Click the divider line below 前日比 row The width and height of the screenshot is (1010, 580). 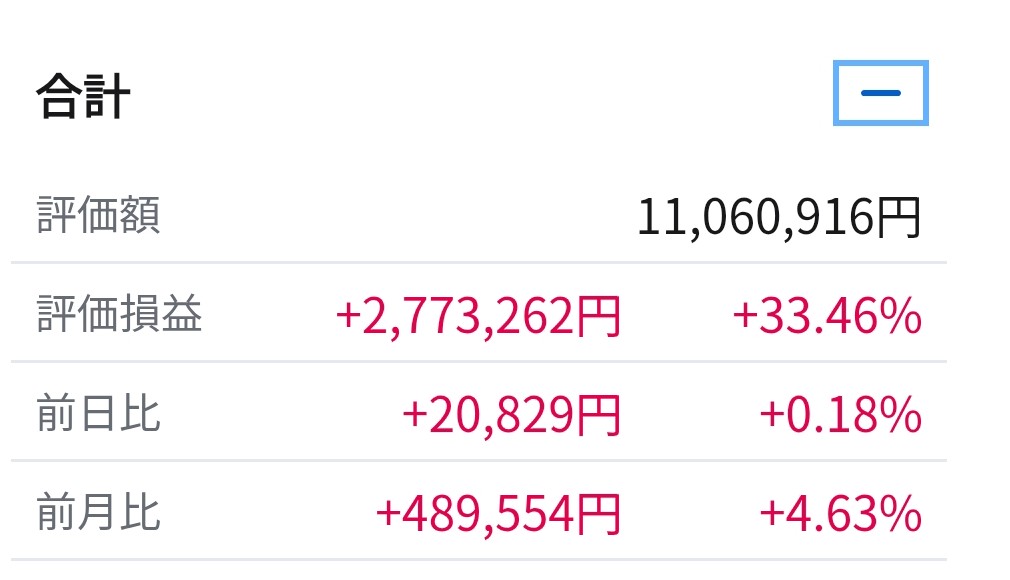pyautogui.click(x=478, y=460)
